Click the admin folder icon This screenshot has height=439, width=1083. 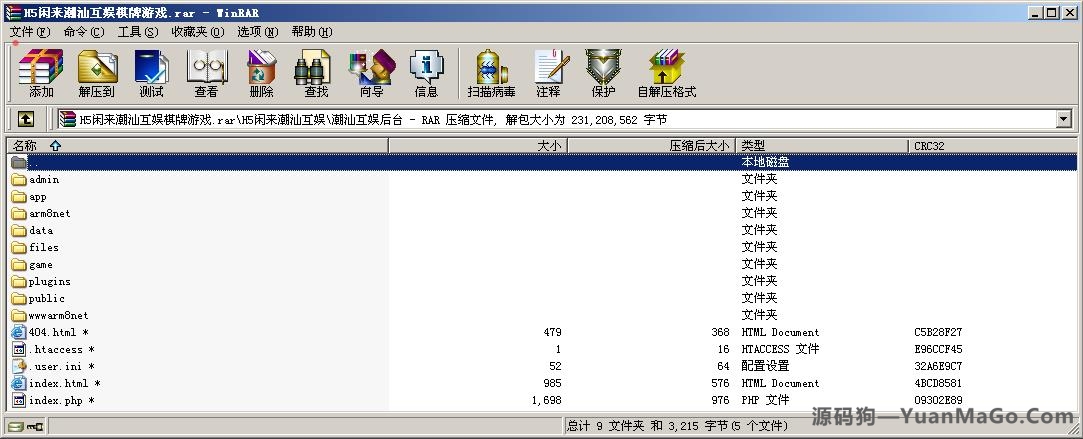(x=19, y=179)
